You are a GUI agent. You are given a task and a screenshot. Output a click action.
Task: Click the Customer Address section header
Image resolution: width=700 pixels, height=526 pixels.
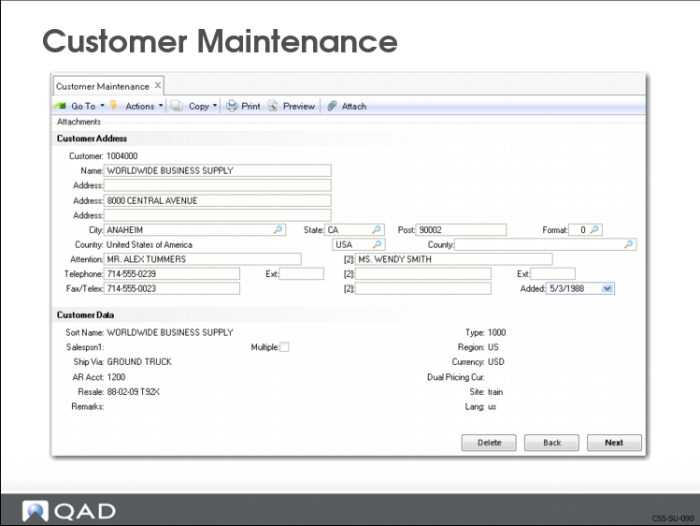click(92, 138)
